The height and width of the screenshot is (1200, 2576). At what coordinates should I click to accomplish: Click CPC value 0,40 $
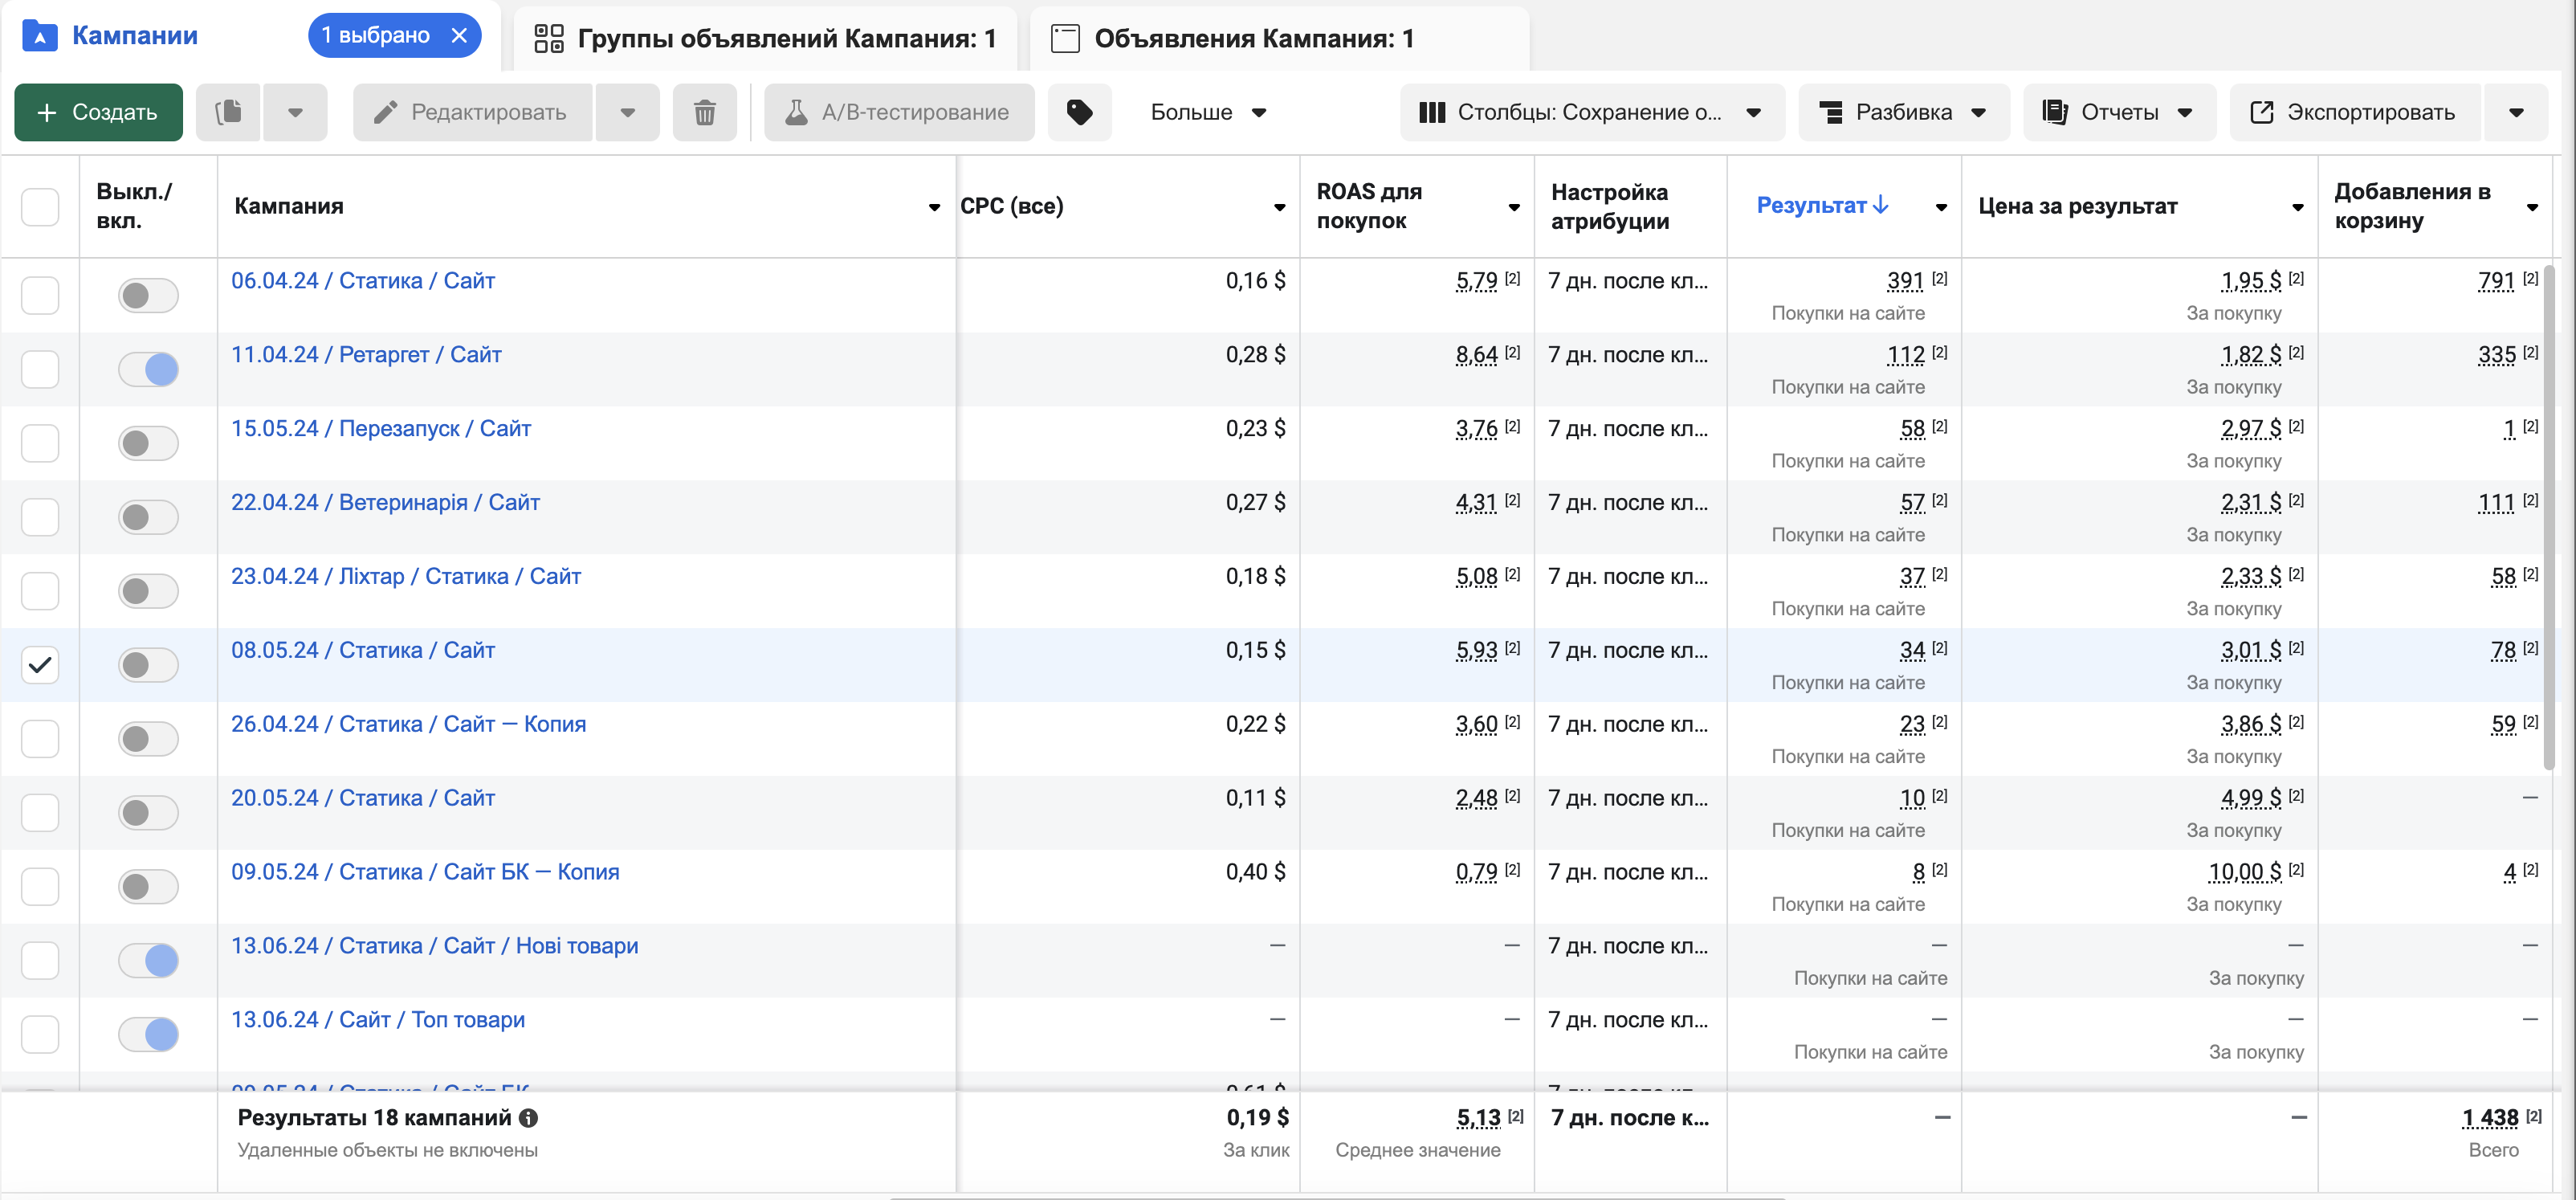point(1255,872)
